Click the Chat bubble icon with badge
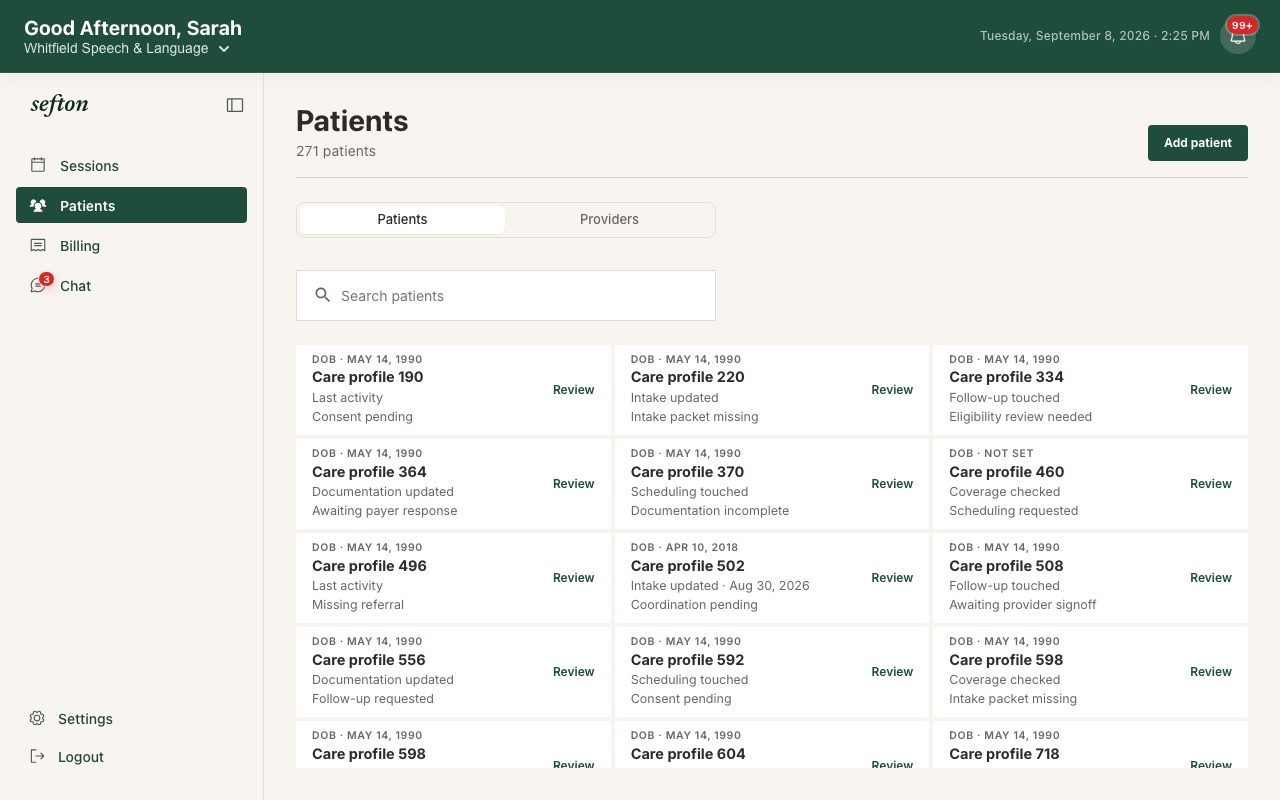This screenshot has width=1280, height=800. coord(38,286)
